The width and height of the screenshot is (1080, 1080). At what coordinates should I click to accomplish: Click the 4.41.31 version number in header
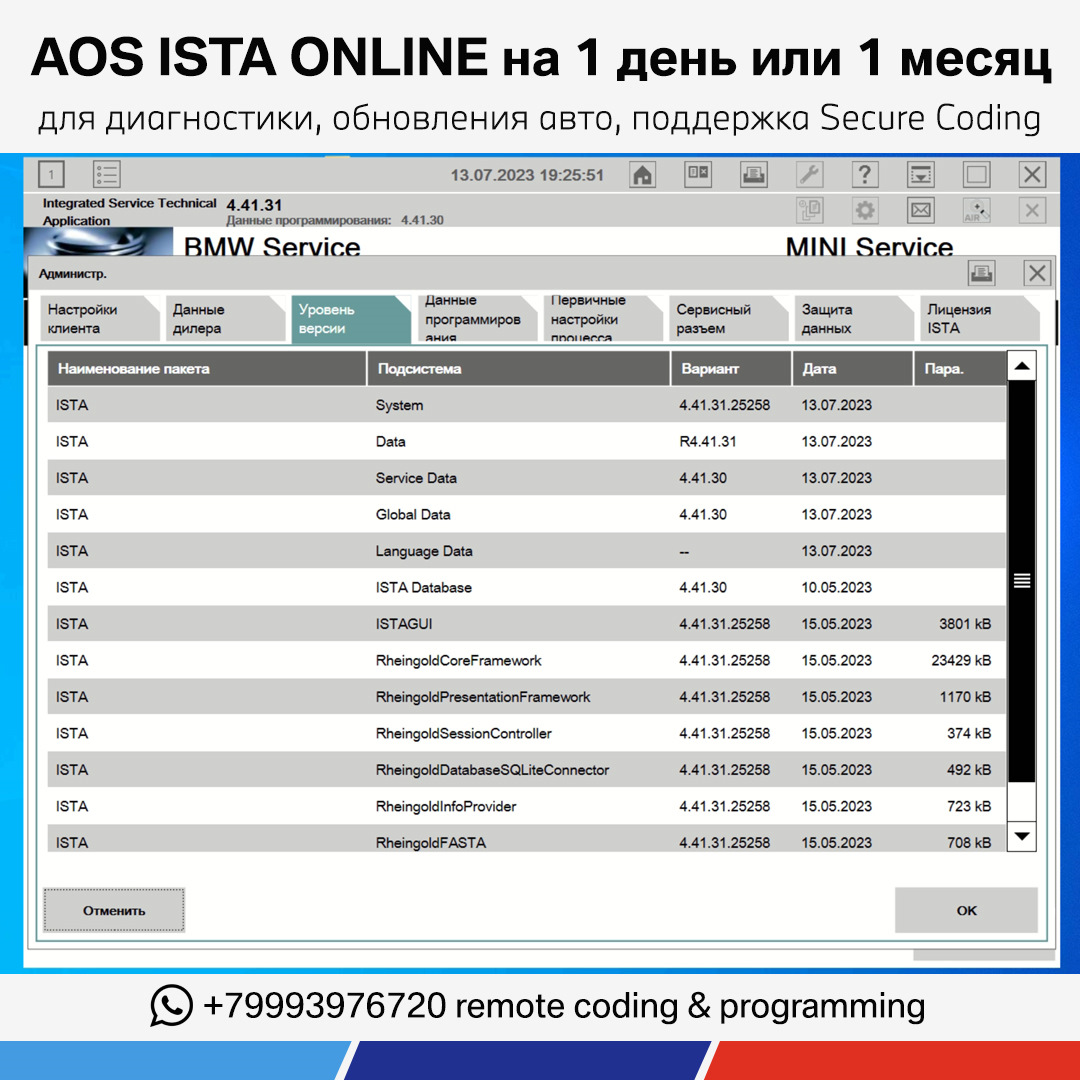coord(254,205)
